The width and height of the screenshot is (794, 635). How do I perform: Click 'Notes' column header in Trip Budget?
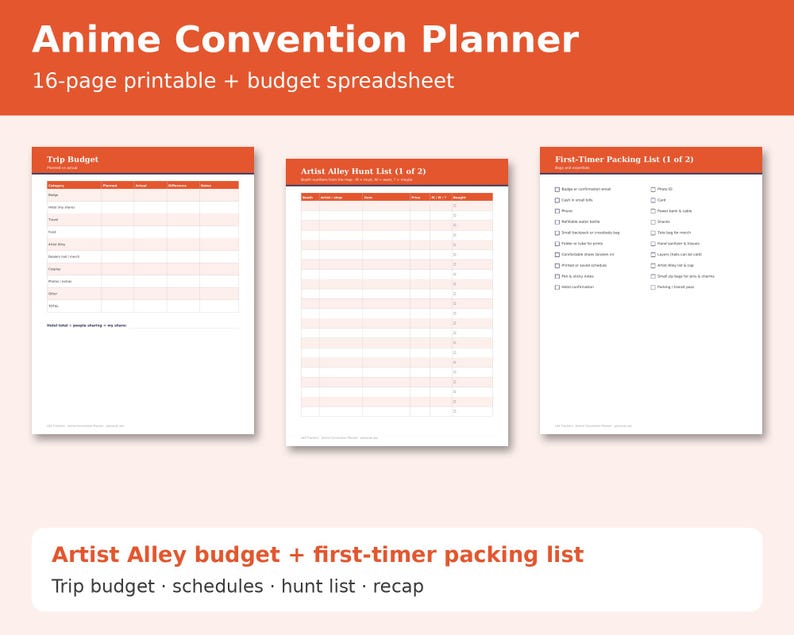click(x=219, y=185)
